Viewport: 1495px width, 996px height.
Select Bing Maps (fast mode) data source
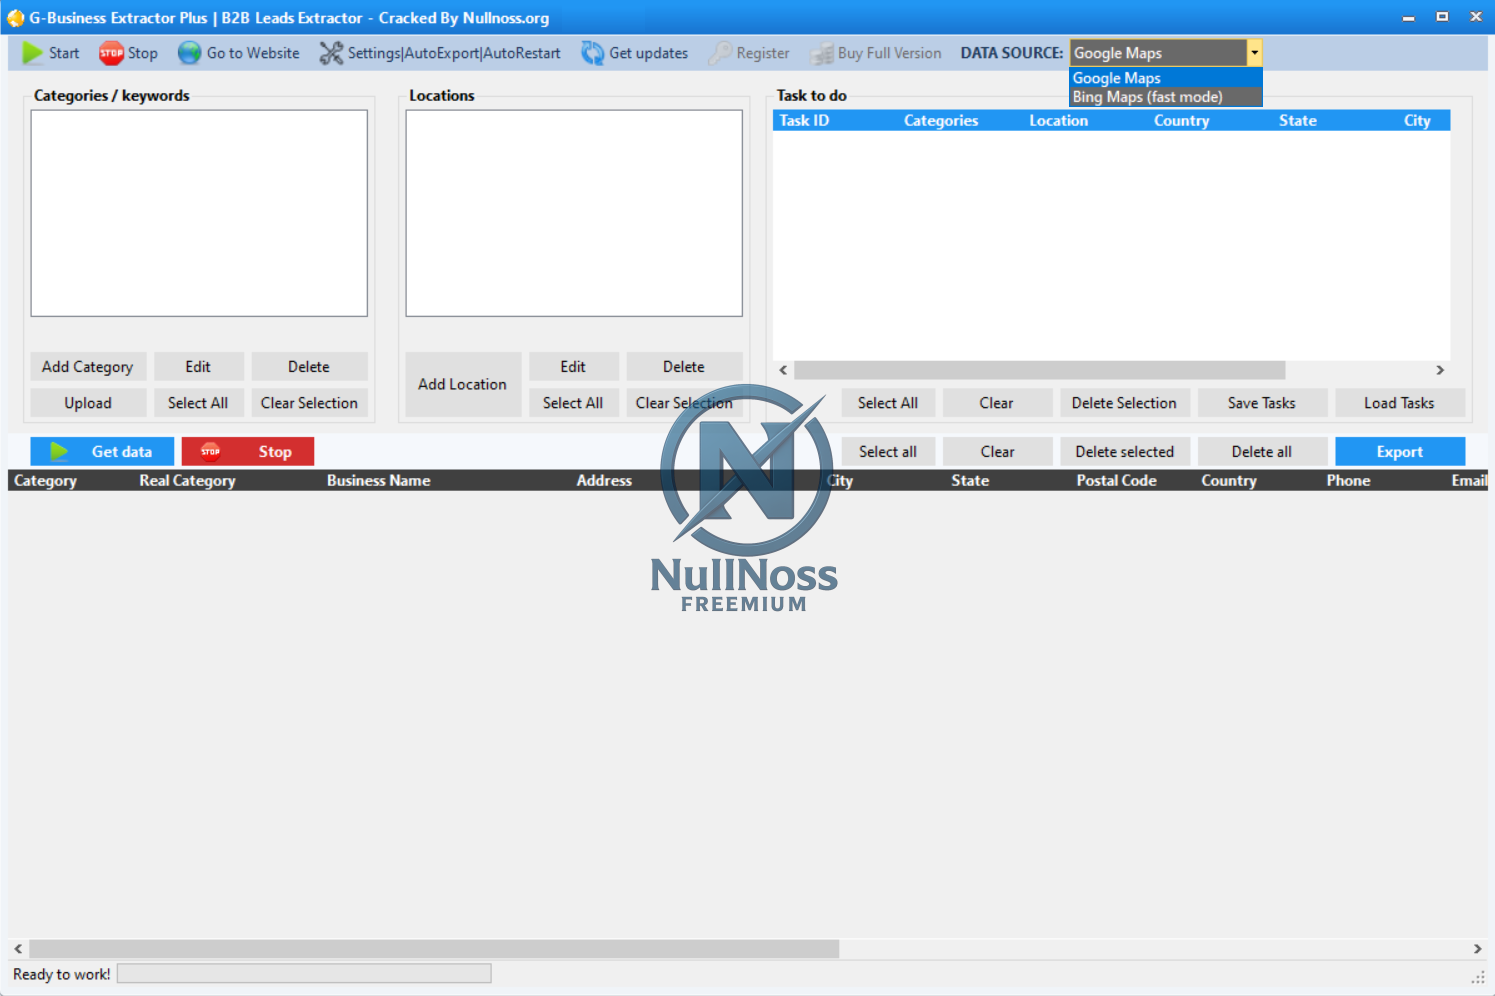tap(1148, 97)
